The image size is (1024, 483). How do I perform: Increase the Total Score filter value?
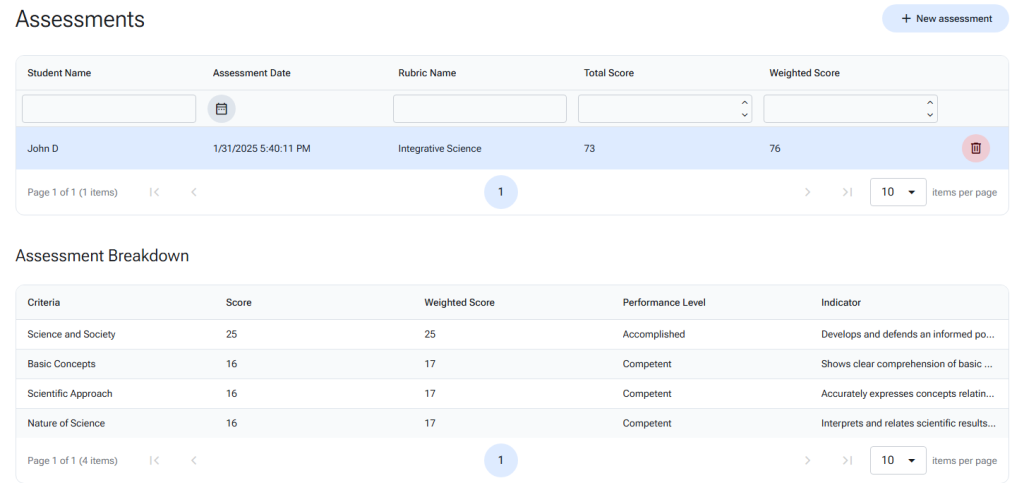(745, 103)
